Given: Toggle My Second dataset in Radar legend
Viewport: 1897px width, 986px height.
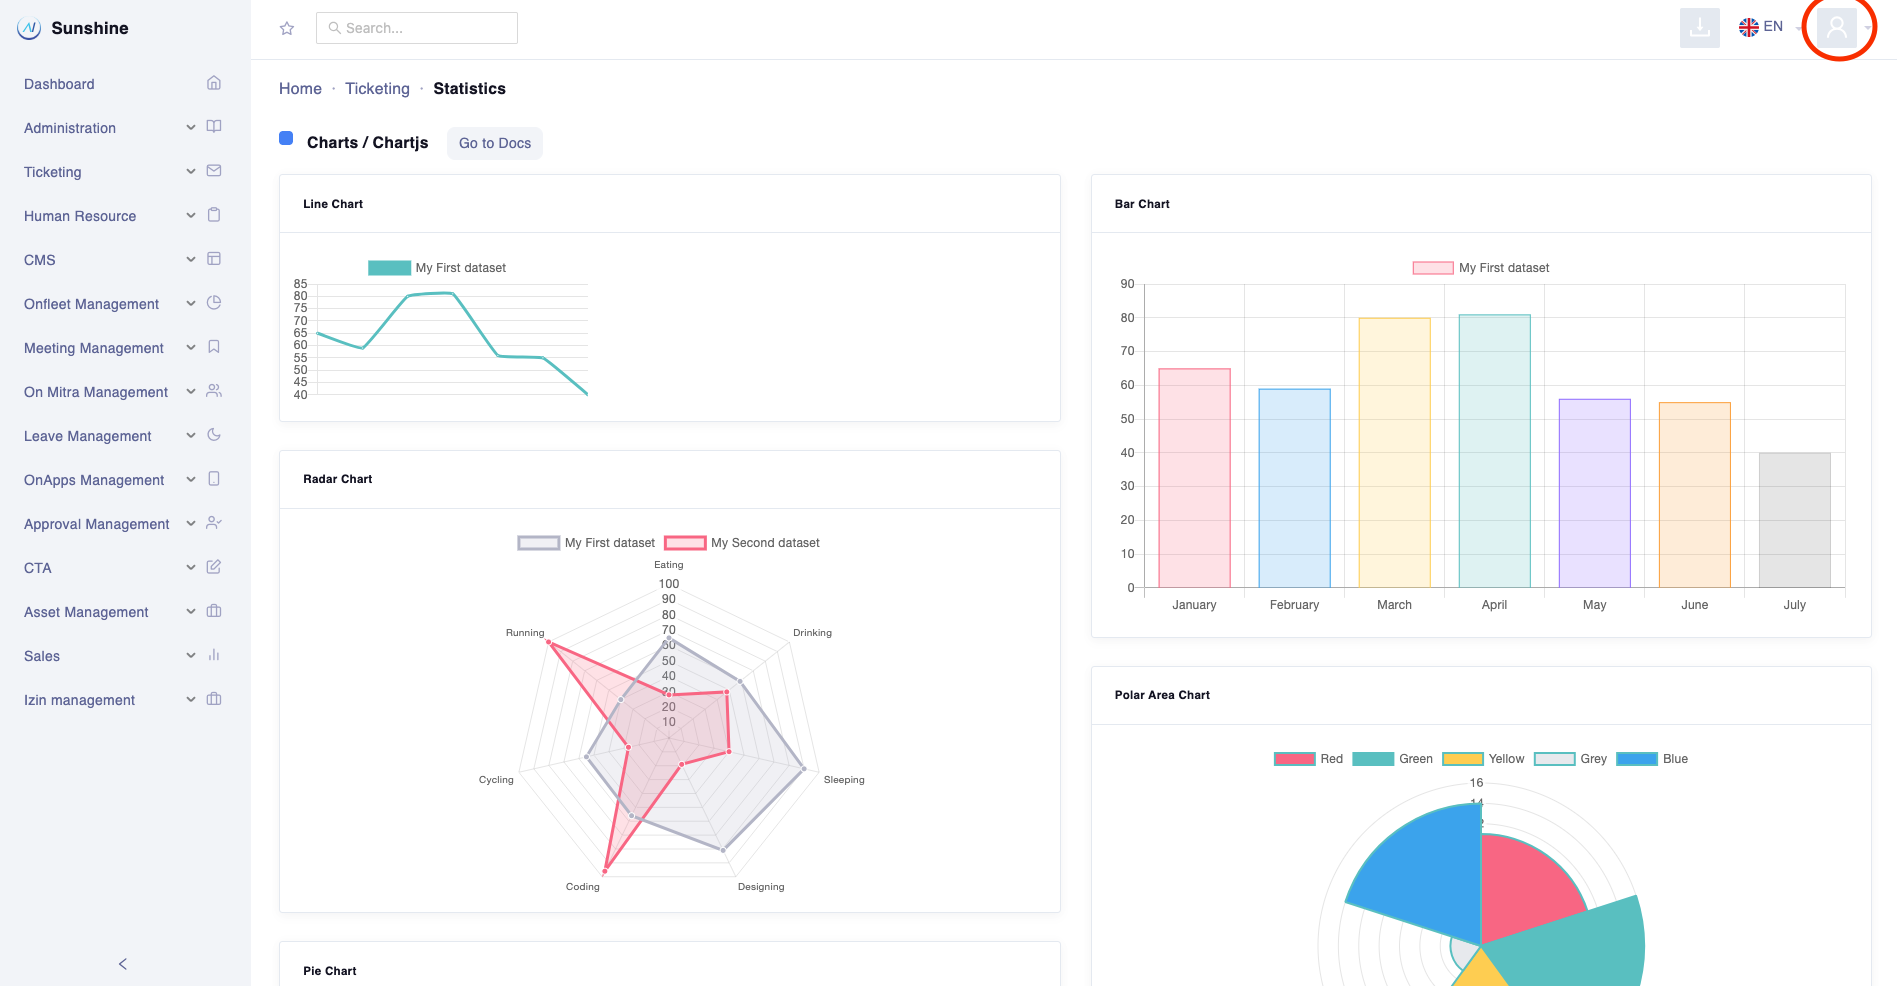Looking at the screenshot, I should click(x=743, y=543).
